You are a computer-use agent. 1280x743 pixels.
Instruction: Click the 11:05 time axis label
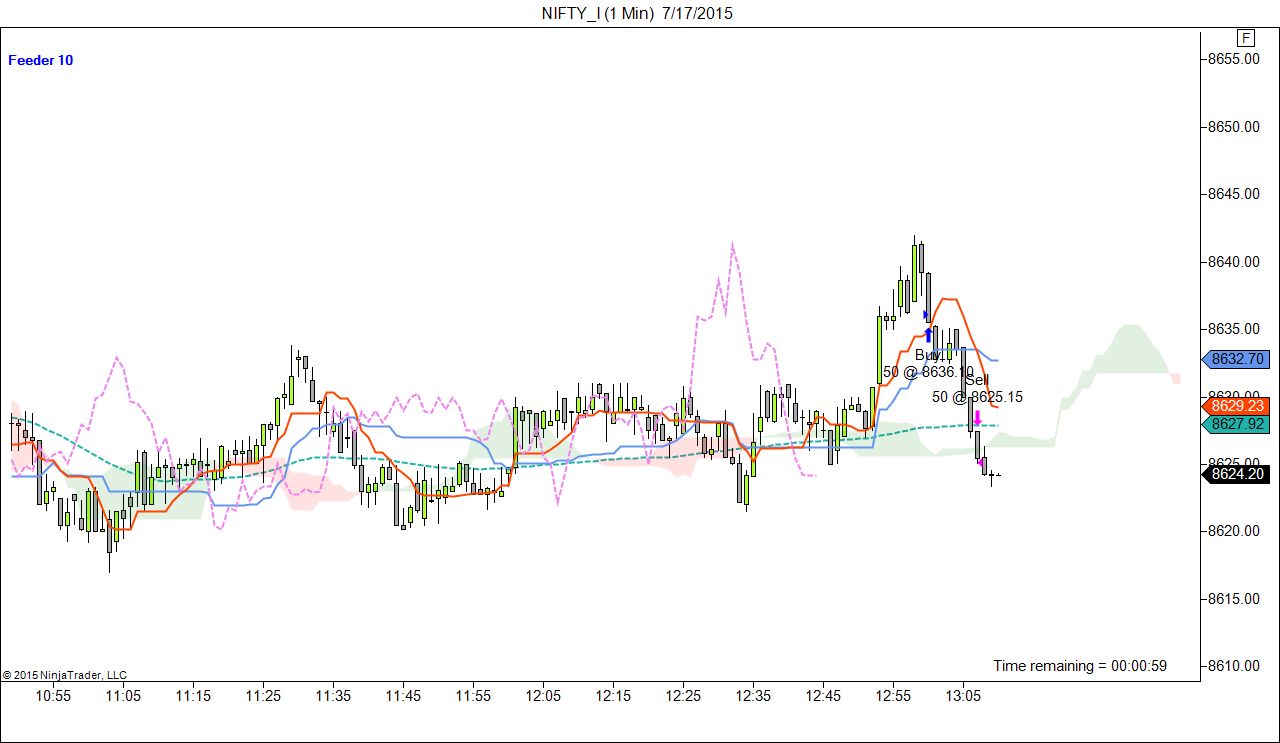pyautogui.click(x=123, y=696)
